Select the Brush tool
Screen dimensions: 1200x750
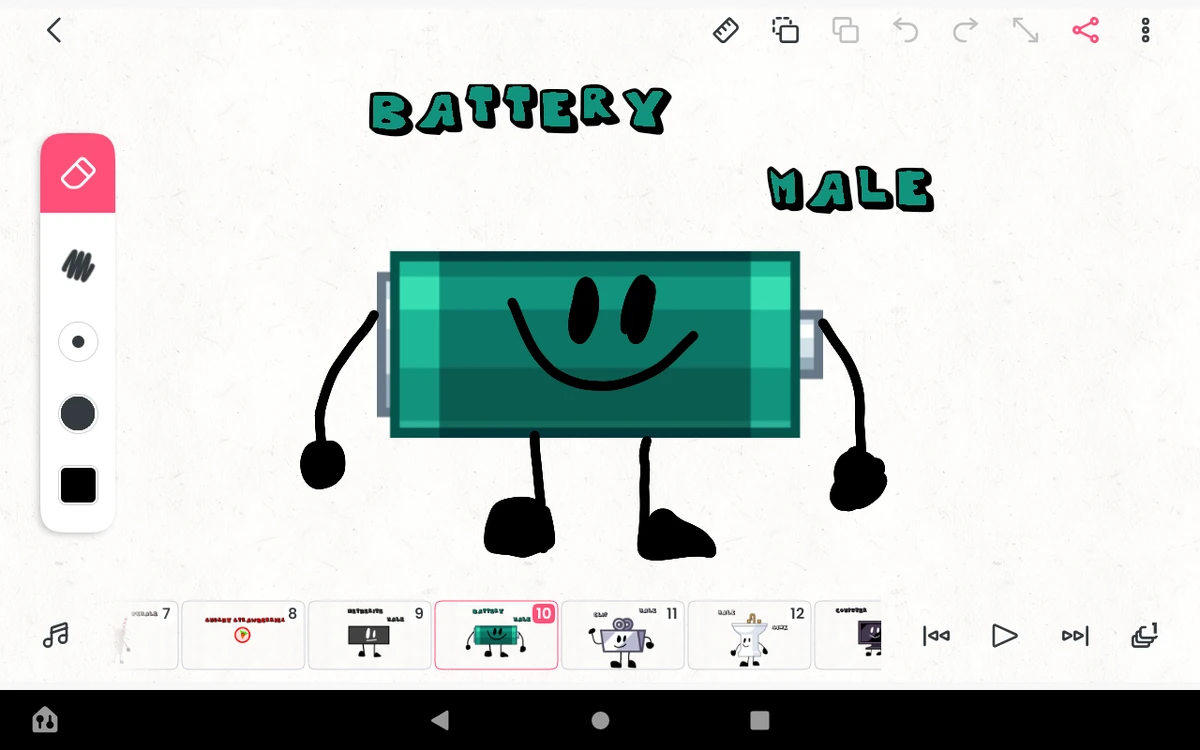pyautogui.click(x=78, y=267)
